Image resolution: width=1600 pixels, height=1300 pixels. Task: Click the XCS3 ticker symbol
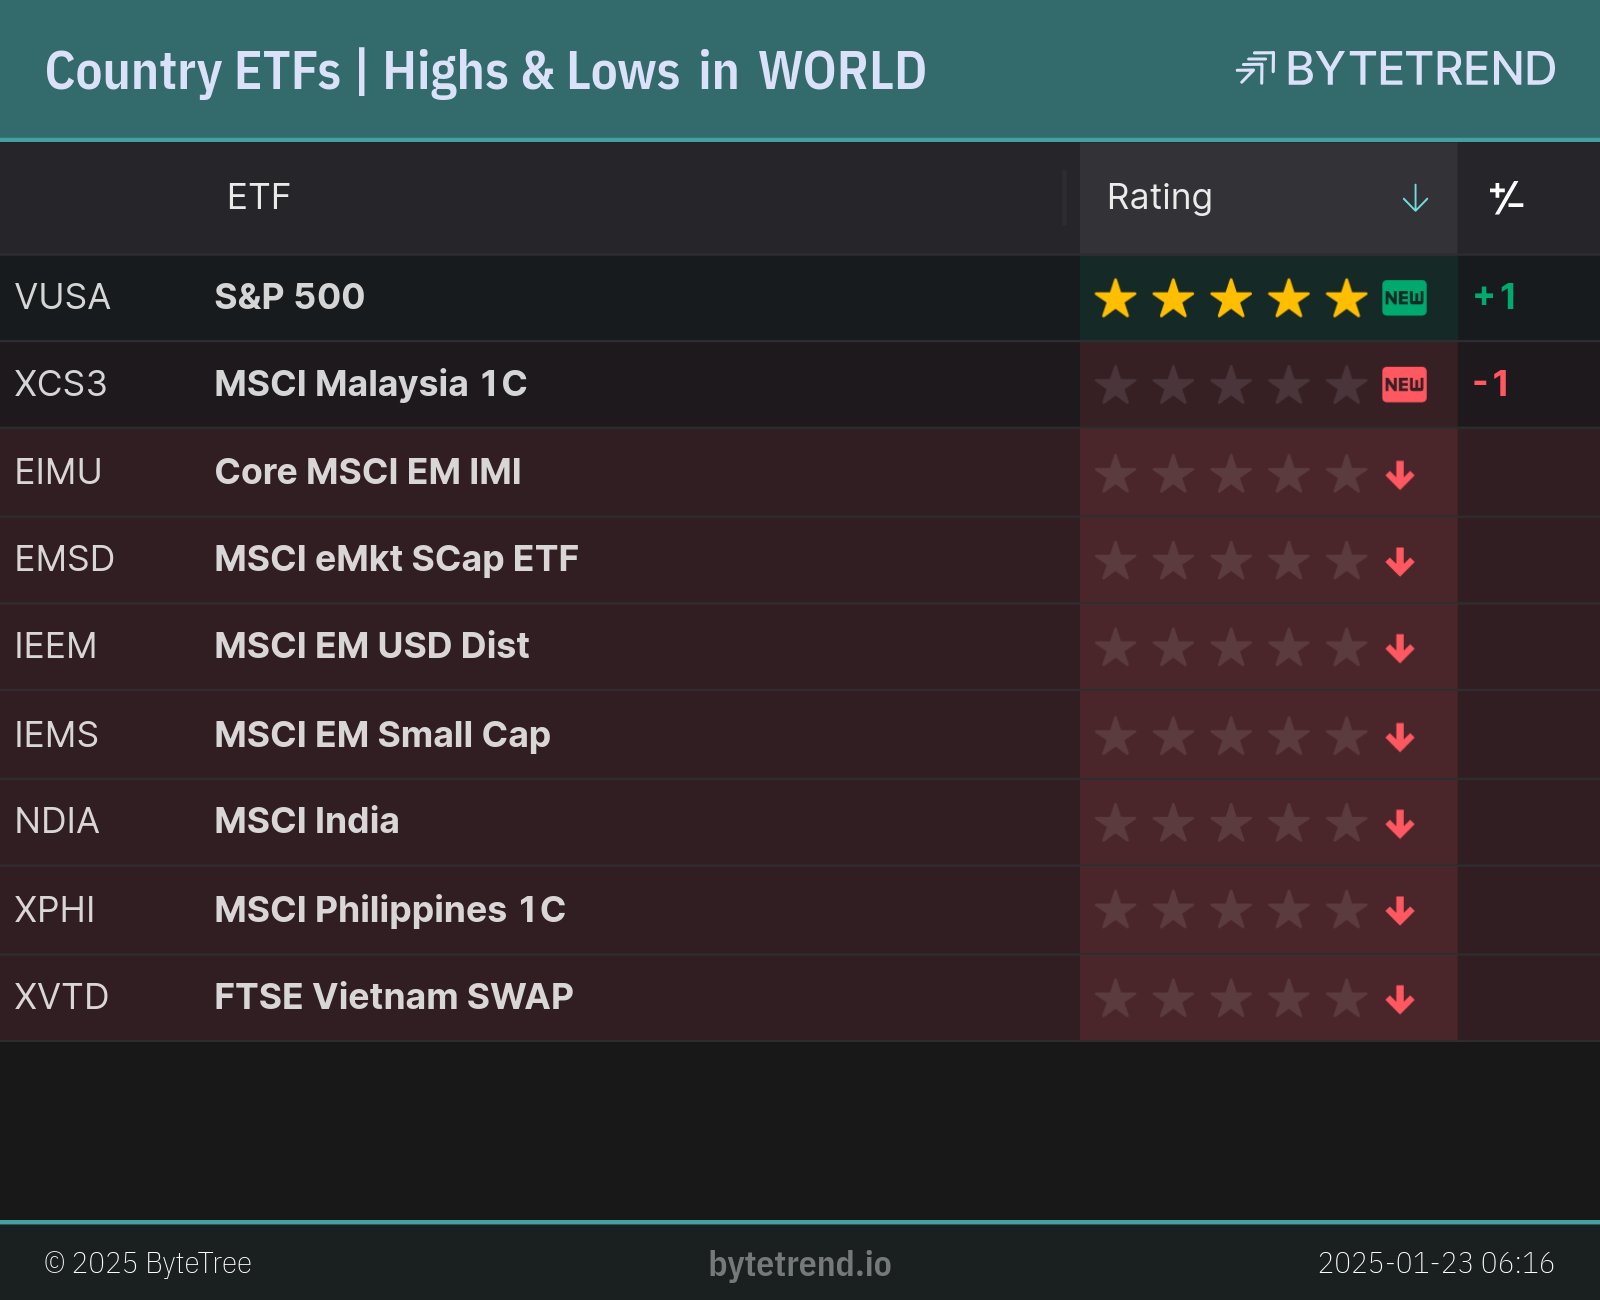60,384
